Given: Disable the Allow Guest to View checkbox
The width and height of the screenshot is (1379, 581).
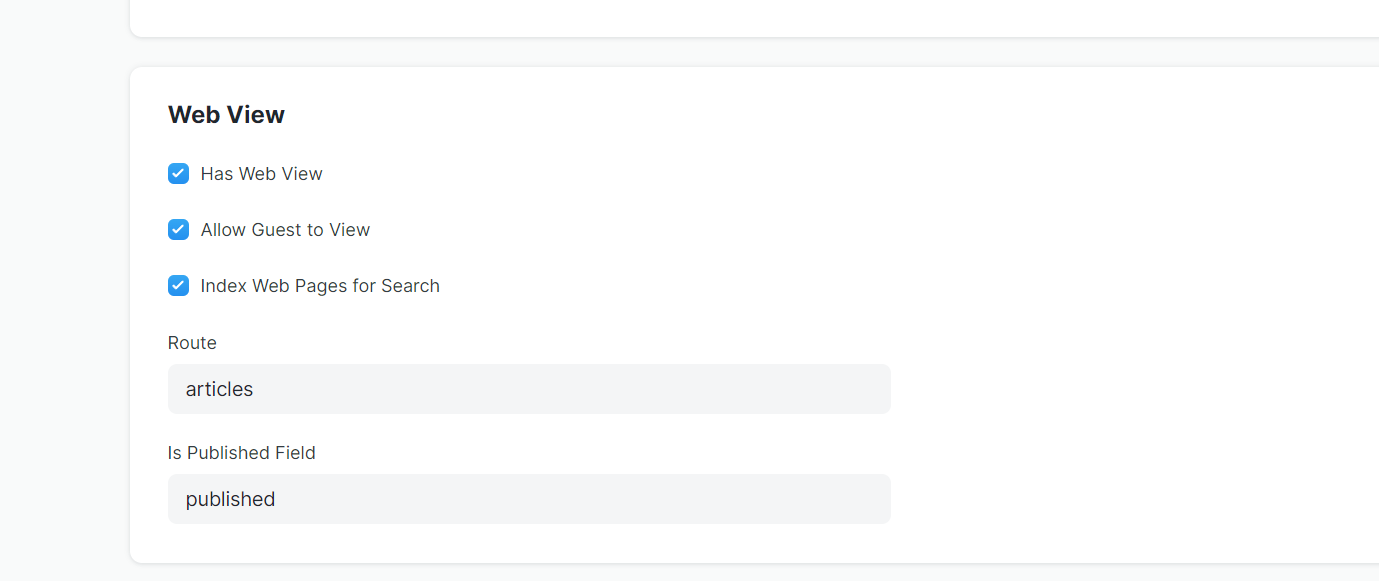Looking at the screenshot, I should 178,230.
